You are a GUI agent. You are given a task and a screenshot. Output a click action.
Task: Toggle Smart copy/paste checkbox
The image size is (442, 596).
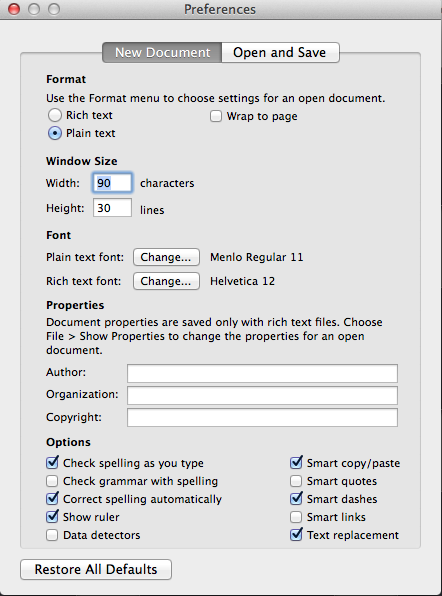click(296, 463)
